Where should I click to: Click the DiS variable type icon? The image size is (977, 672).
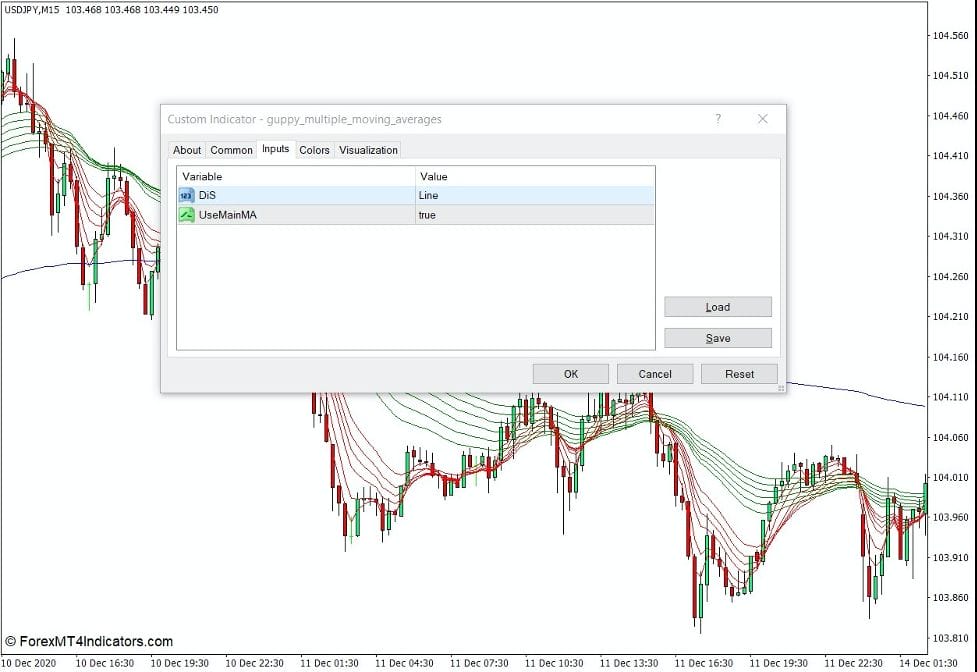[186, 196]
